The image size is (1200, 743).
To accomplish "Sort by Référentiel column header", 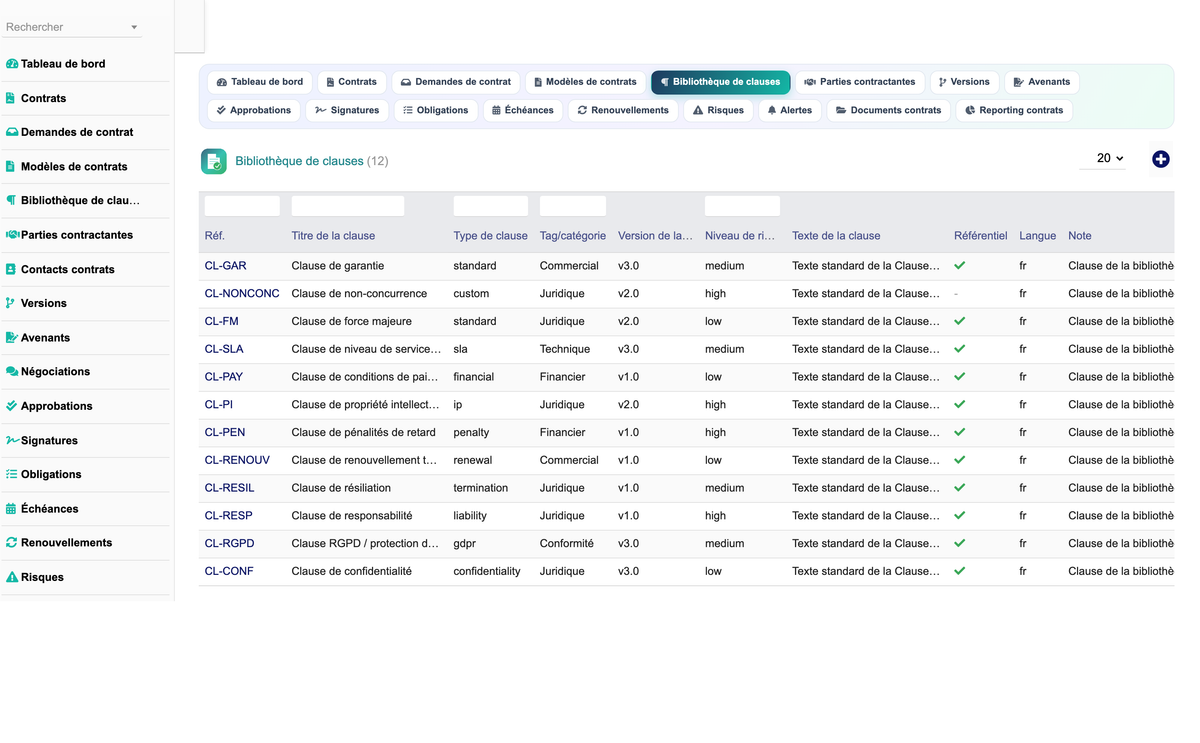I will pos(981,236).
